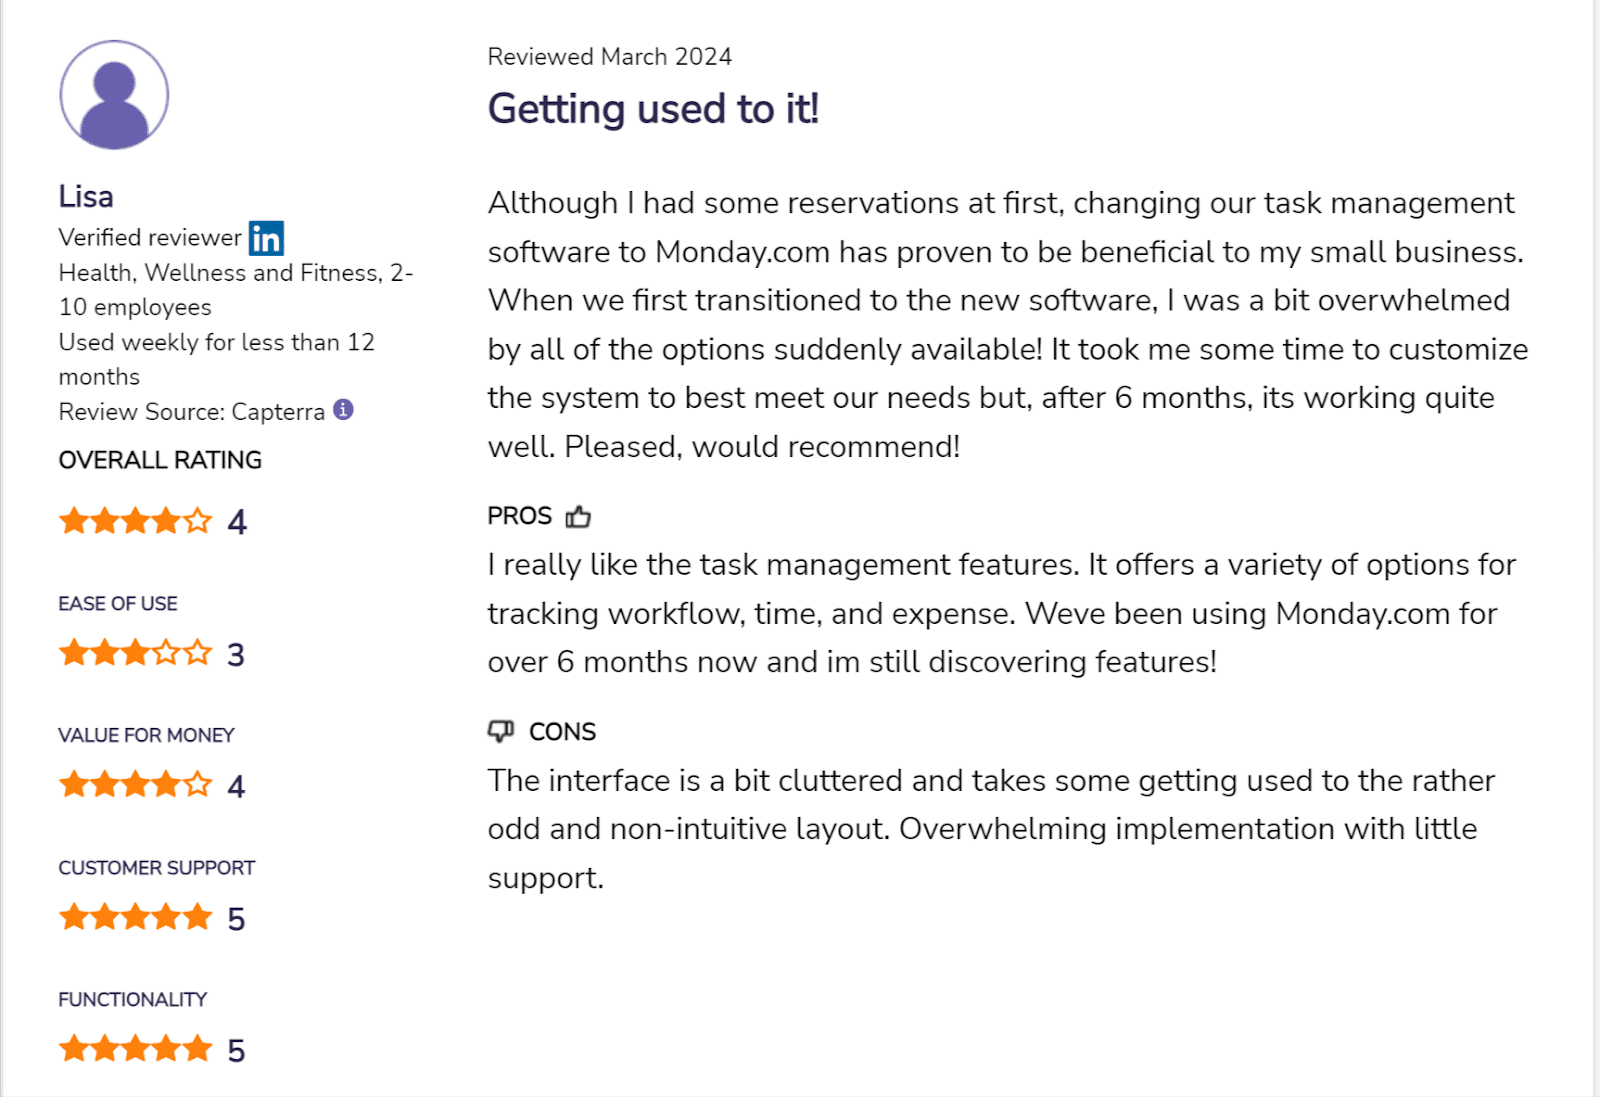Image resolution: width=1600 pixels, height=1097 pixels.
Task: Click the thumbs-up icon beside PROS
Action: pos(578,516)
